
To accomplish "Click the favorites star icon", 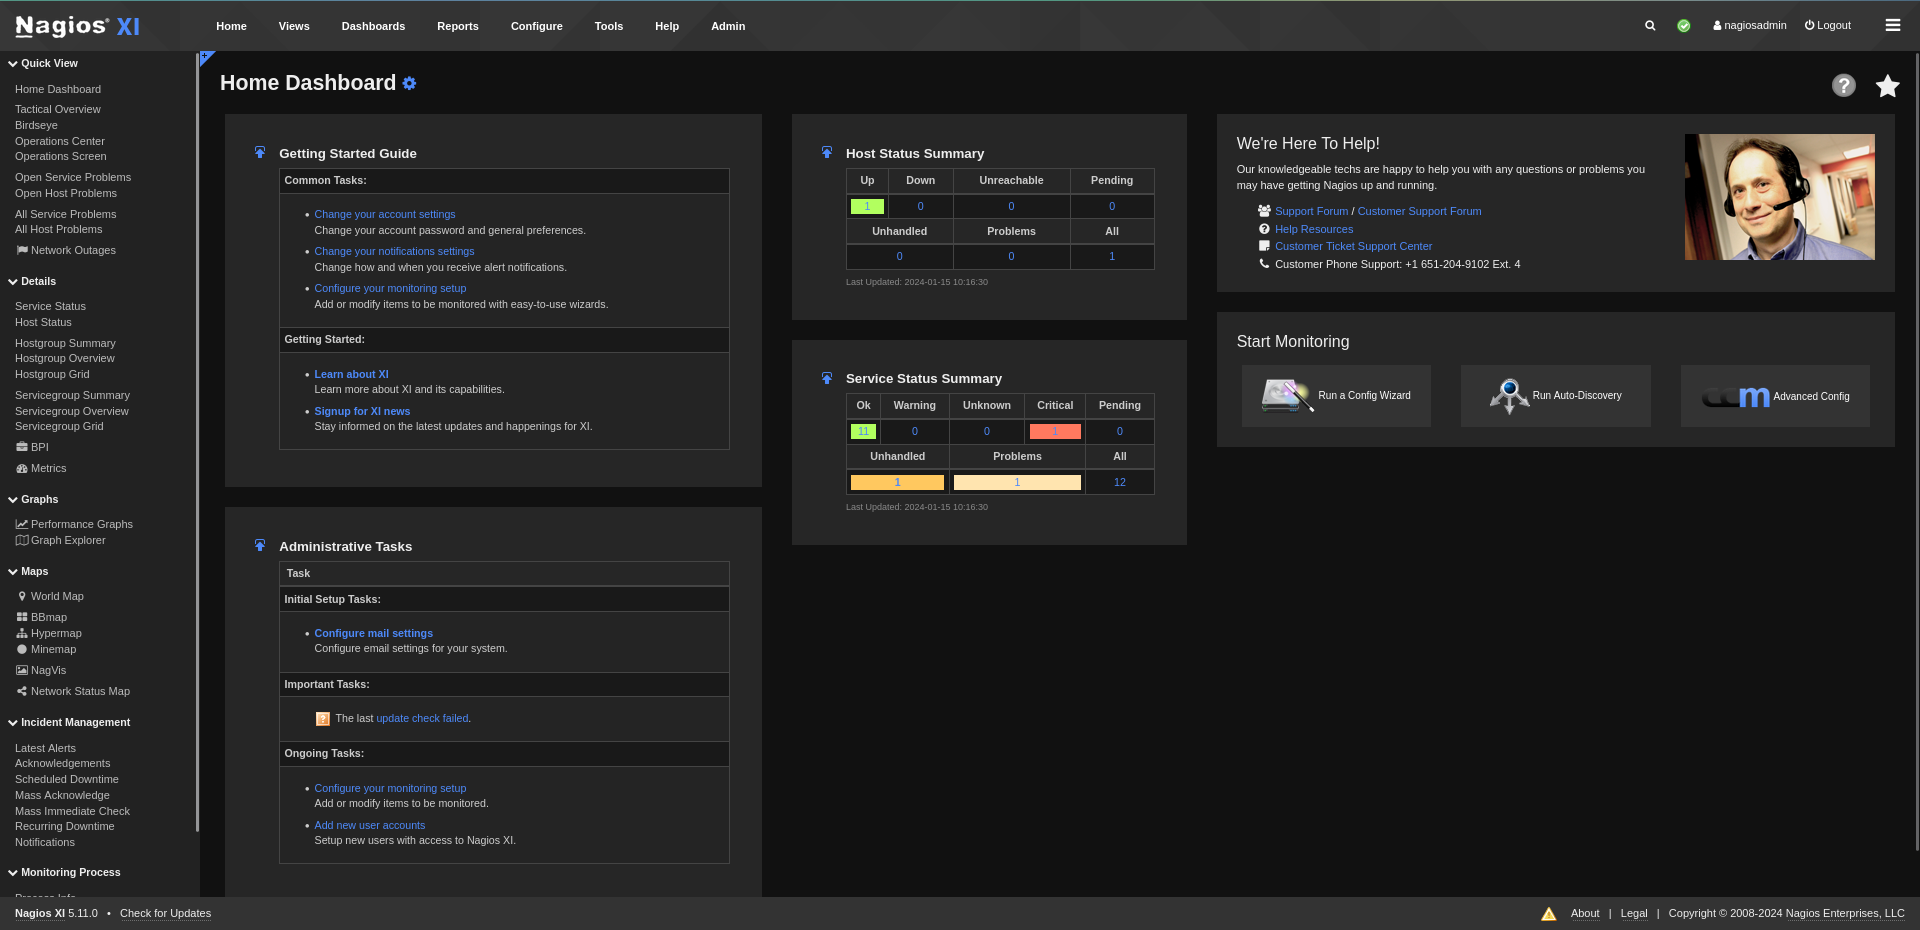I will point(1888,86).
